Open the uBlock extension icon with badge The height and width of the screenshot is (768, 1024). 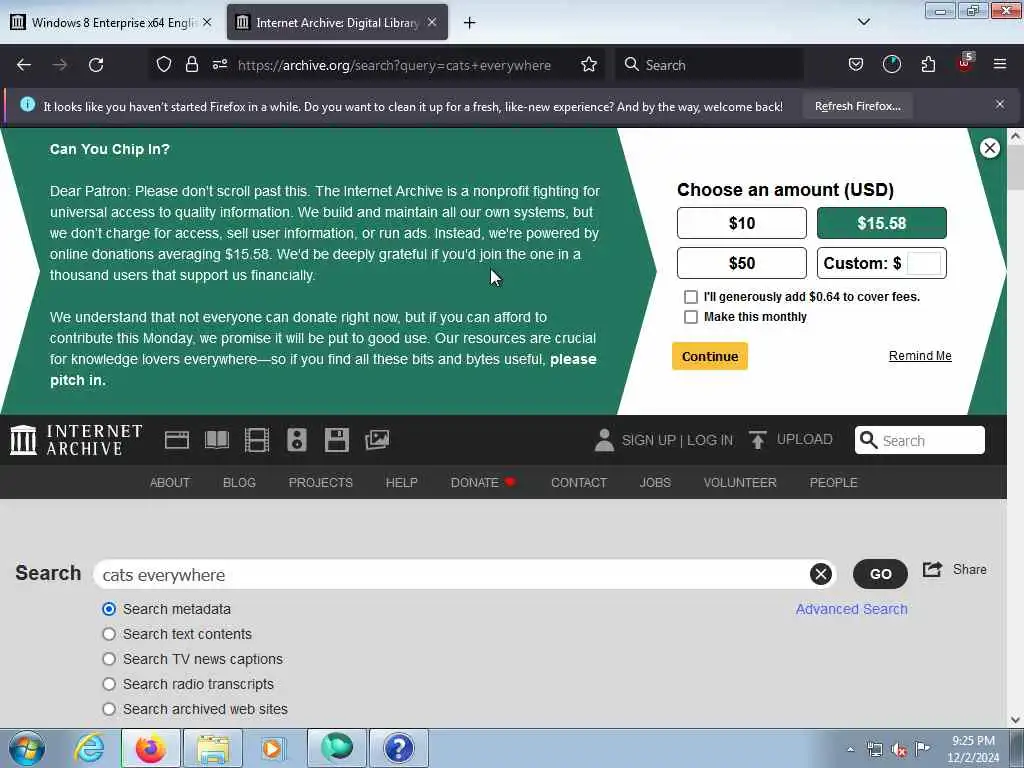coord(965,63)
